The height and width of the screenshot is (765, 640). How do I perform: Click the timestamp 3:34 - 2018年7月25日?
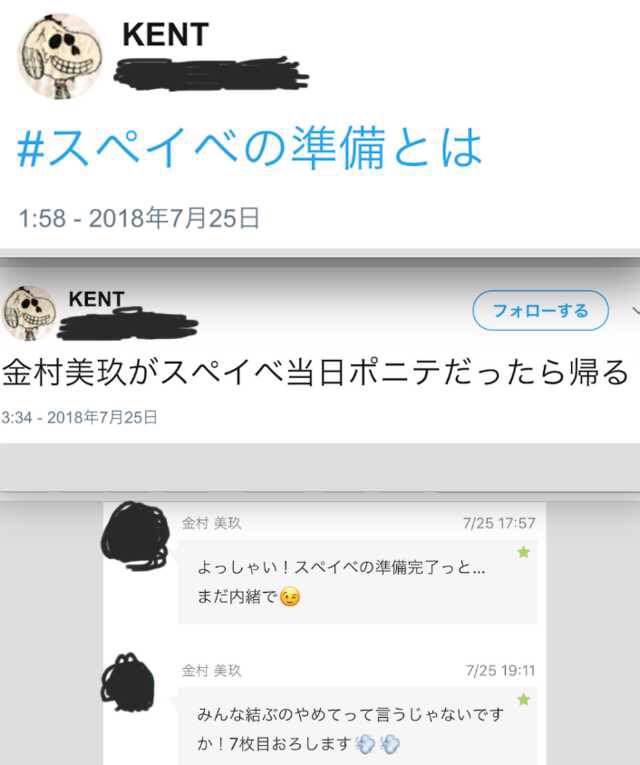(79, 418)
